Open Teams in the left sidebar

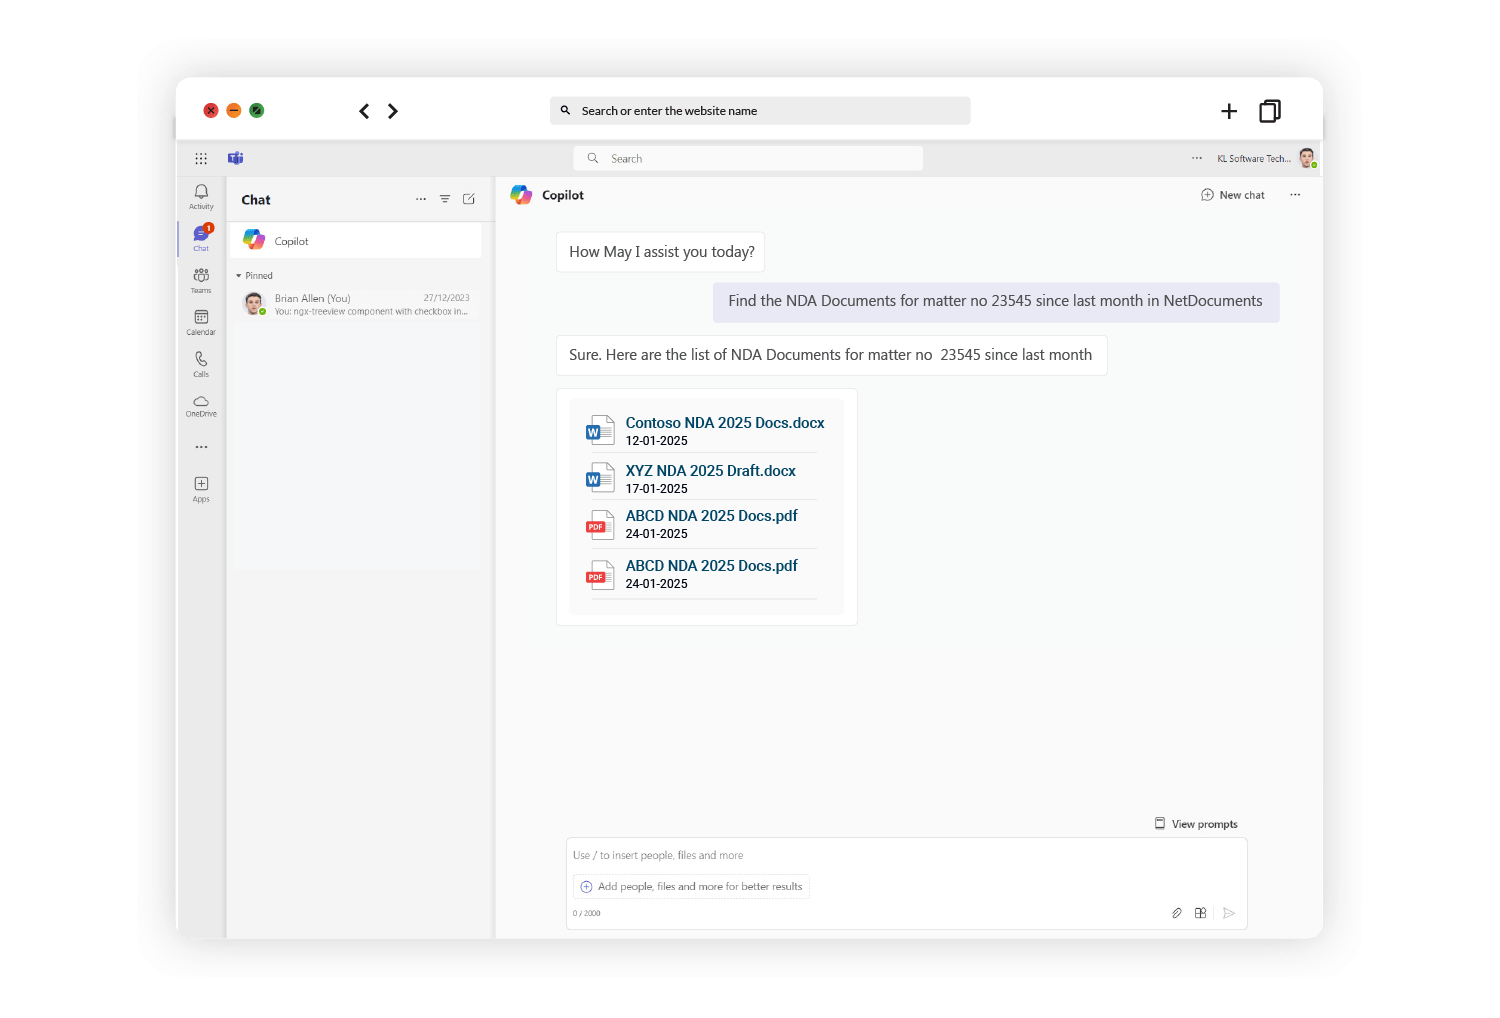click(201, 280)
